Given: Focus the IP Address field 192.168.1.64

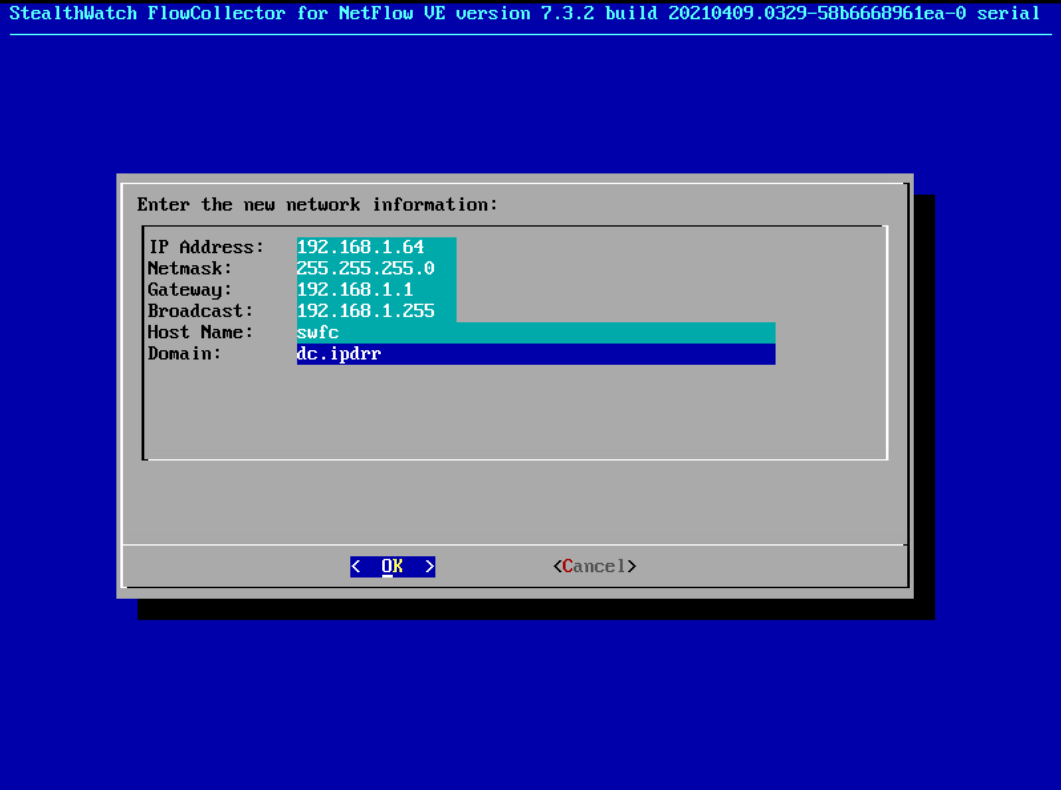Looking at the screenshot, I should (x=376, y=248).
